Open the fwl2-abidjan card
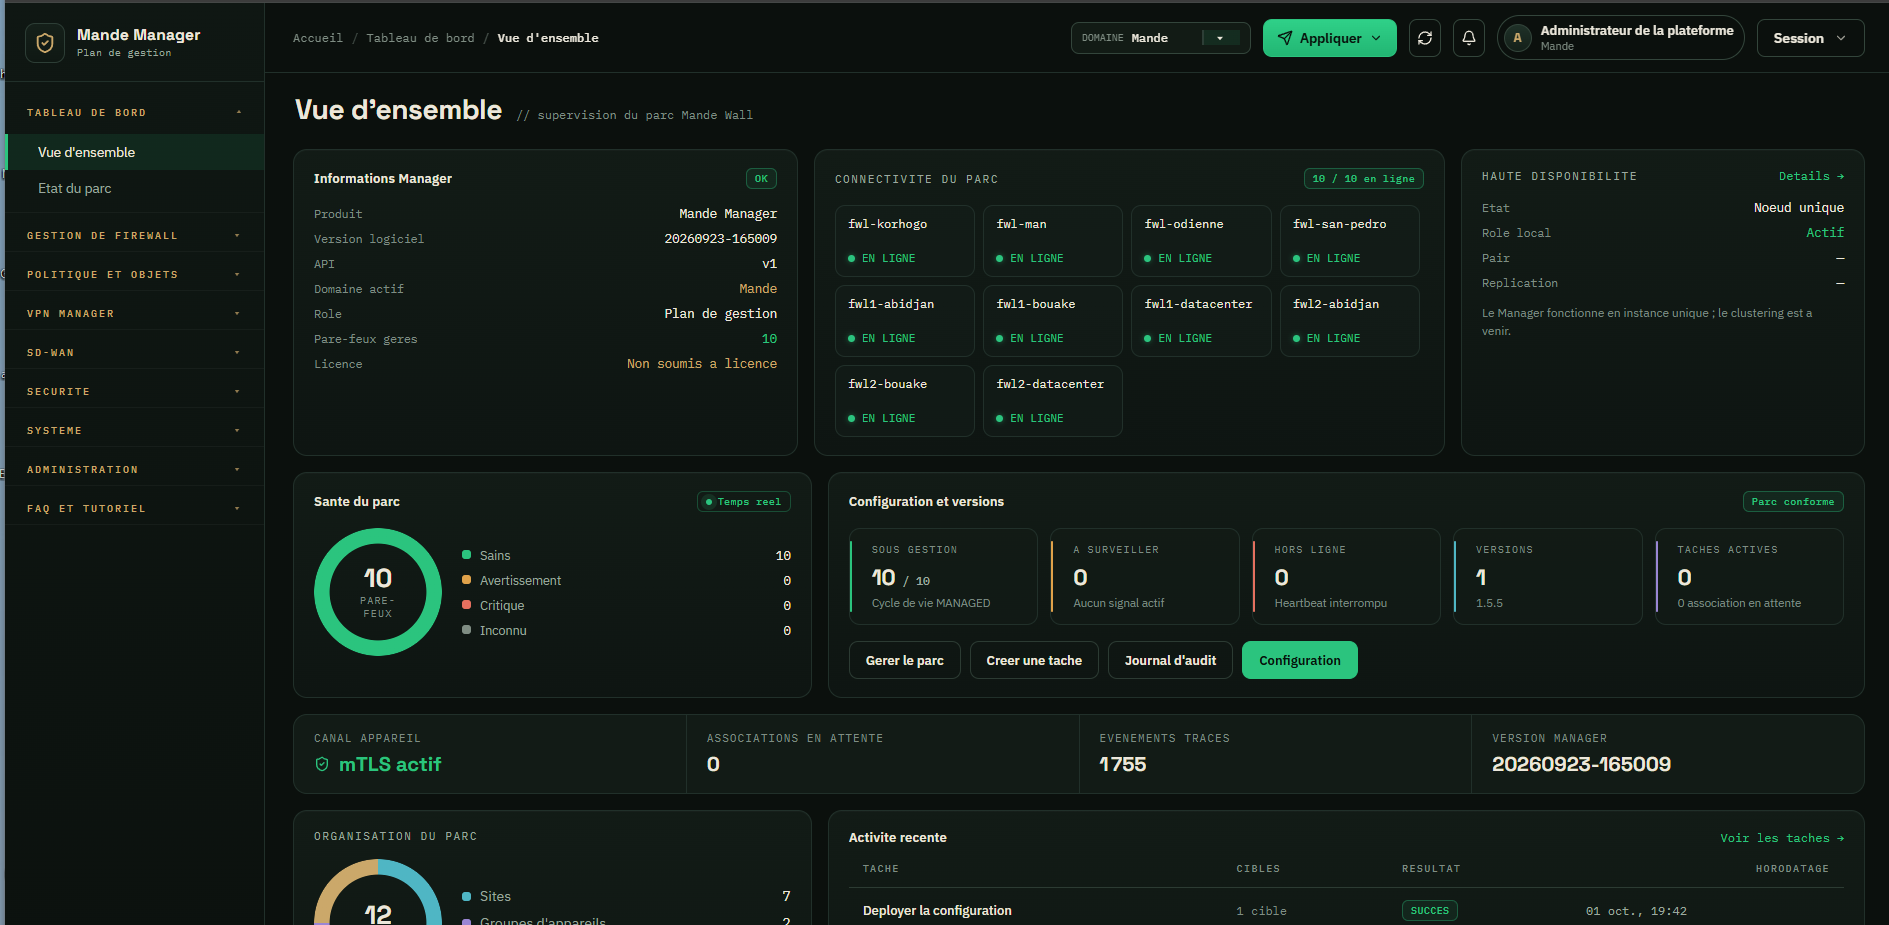 click(x=1349, y=321)
